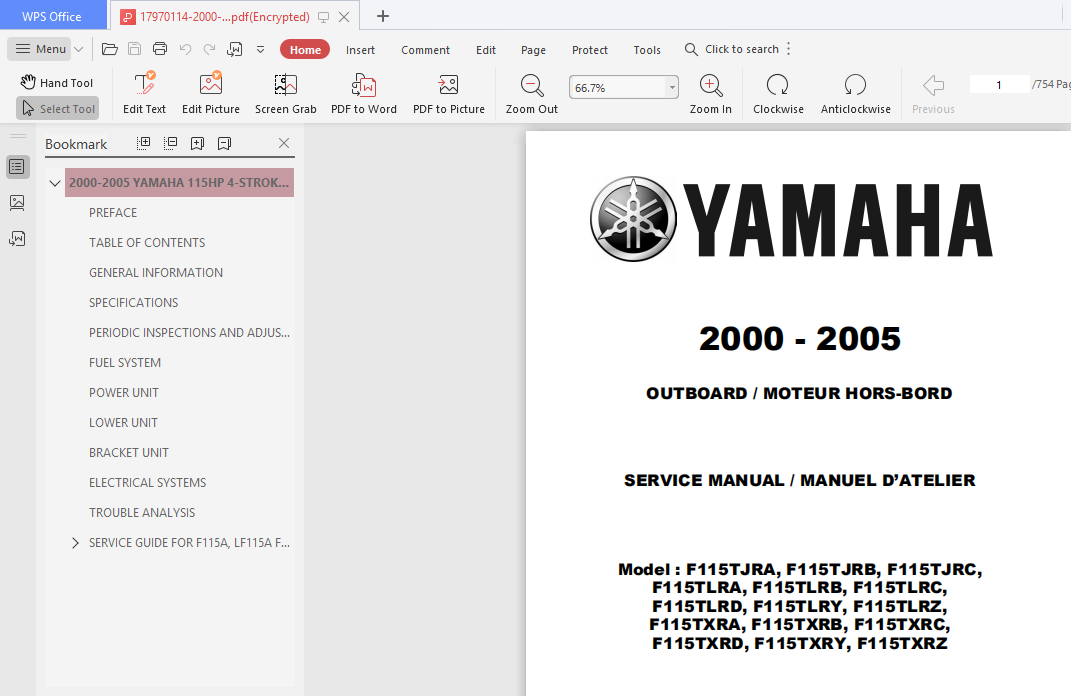Viewport: 1071px width, 696px height.
Task: Select the 17970114-2000 PDF document tab
Action: click(224, 17)
